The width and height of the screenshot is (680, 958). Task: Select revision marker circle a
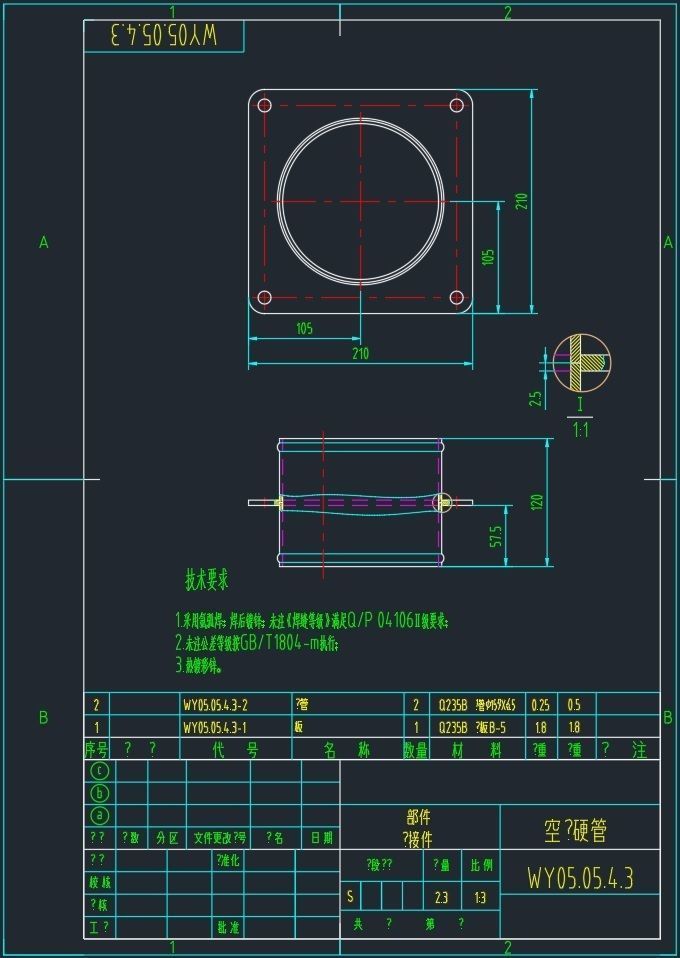[100, 815]
